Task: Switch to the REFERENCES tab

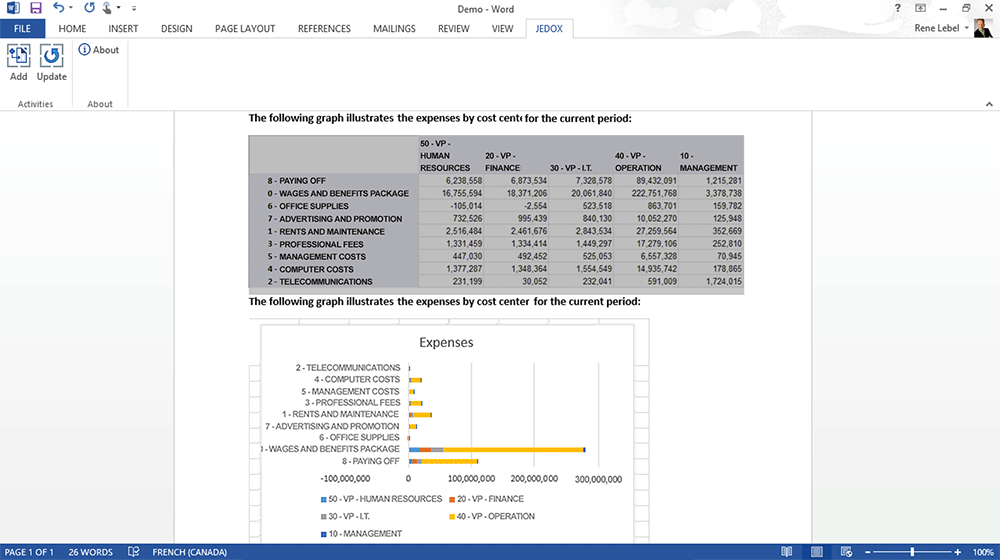Action: [x=324, y=29]
